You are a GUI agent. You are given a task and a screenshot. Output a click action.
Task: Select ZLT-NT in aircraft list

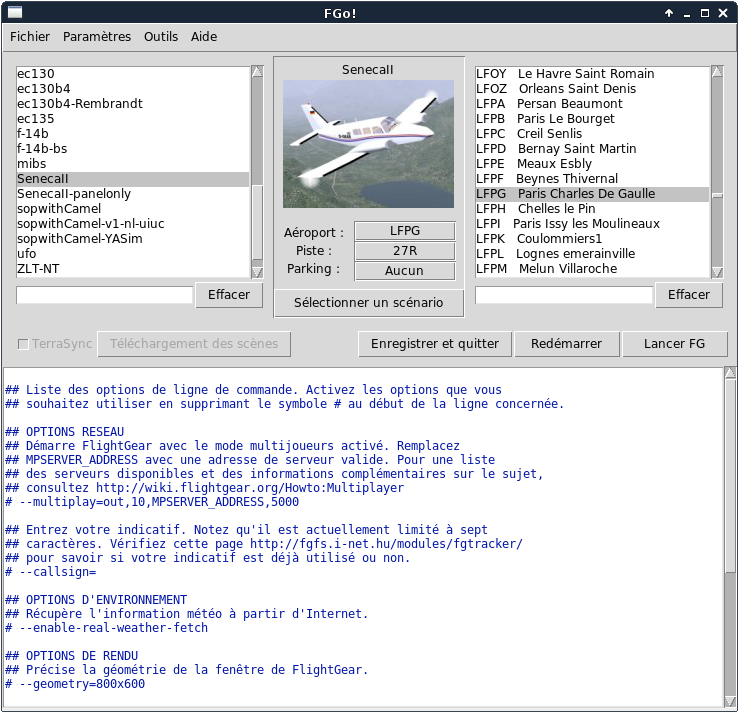[133, 269]
